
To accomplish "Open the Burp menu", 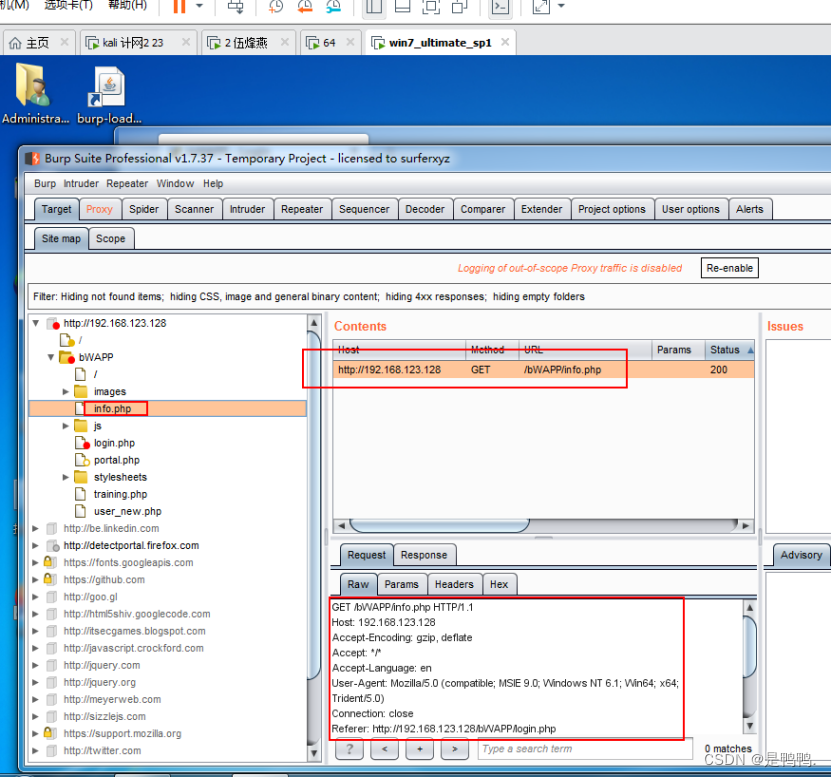I will [x=45, y=183].
